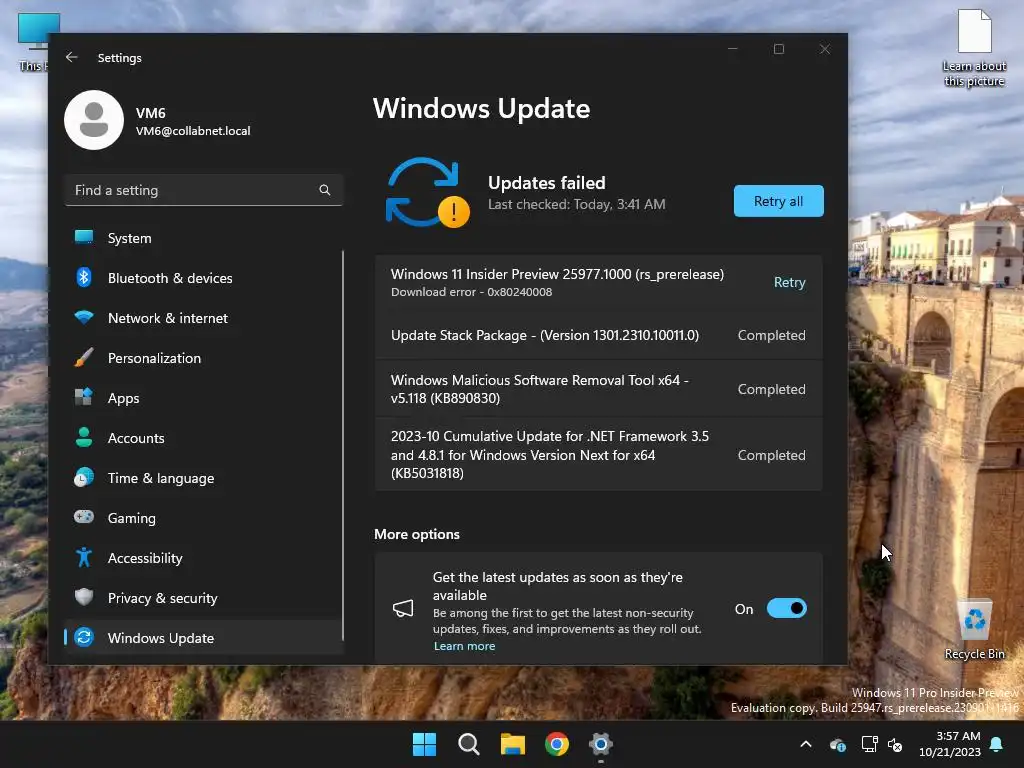Click the Accounts person icon
This screenshot has height=768, width=1024.
[84, 437]
